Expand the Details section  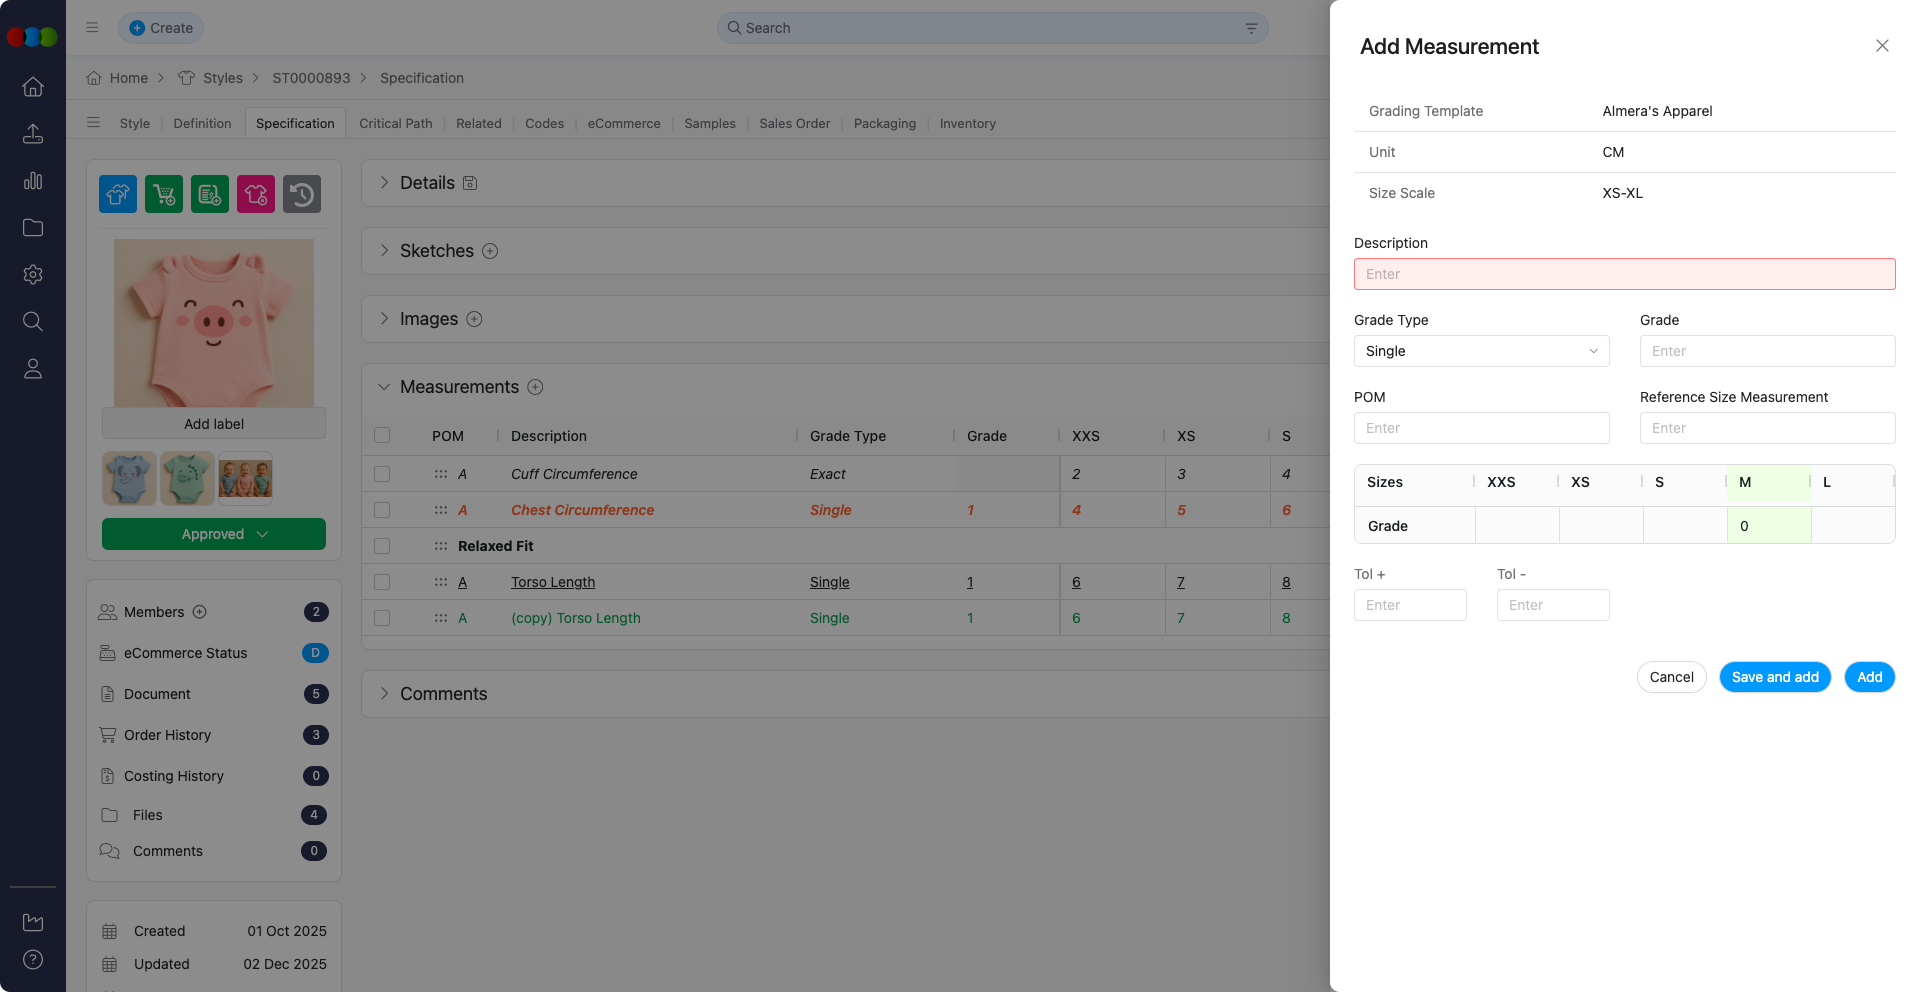click(x=384, y=183)
